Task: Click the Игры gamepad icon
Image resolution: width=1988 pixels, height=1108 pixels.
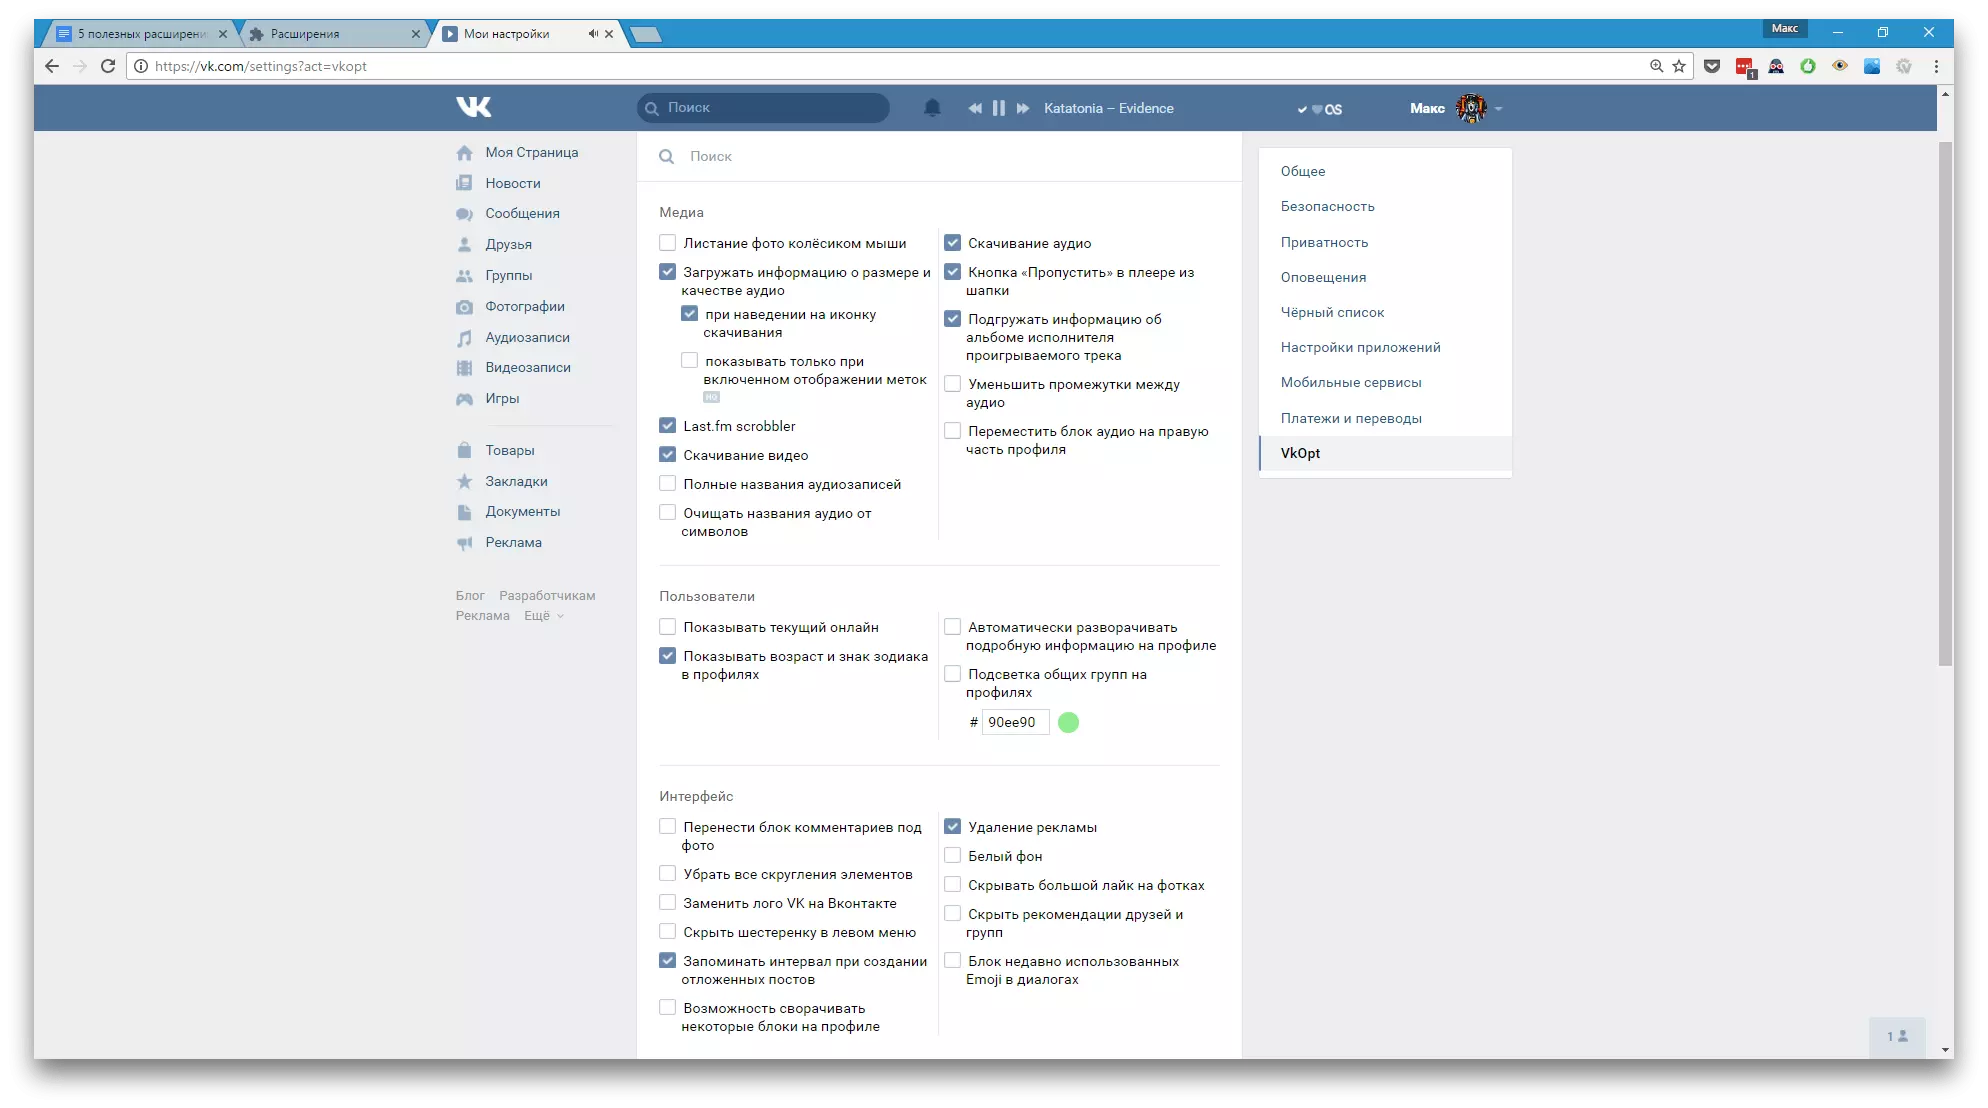Action: [x=464, y=399]
